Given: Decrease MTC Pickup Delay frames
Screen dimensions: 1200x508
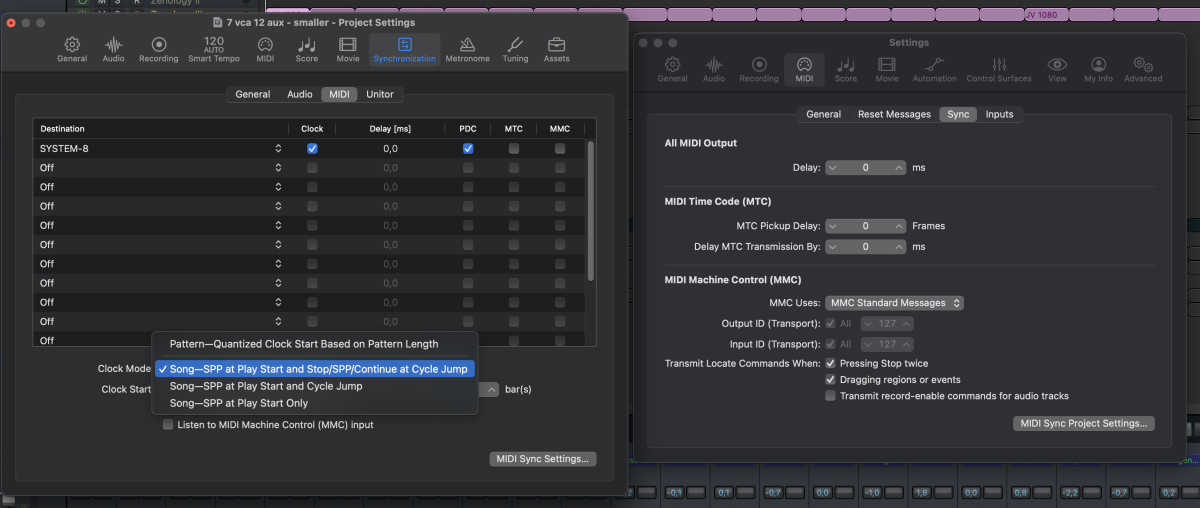Looking at the screenshot, I should coord(833,226).
